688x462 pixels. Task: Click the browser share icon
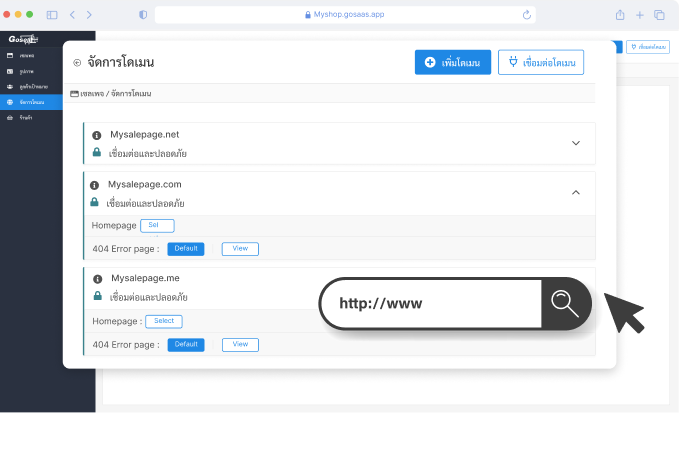pyautogui.click(x=620, y=15)
